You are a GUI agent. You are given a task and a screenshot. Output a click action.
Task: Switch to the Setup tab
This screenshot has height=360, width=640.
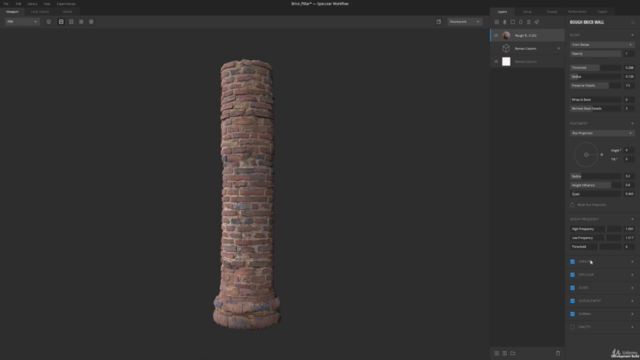tap(527, 12)
